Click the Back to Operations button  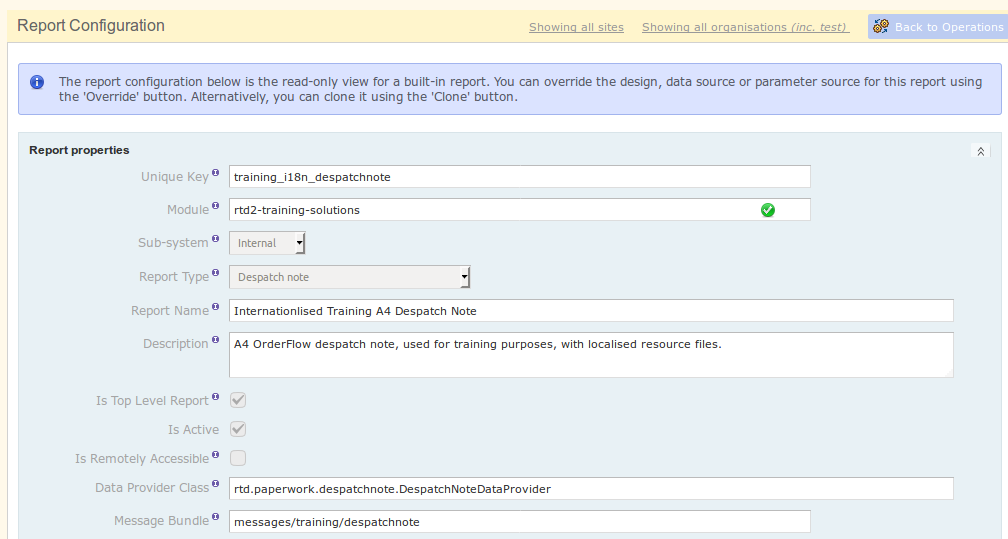(937, 27)
